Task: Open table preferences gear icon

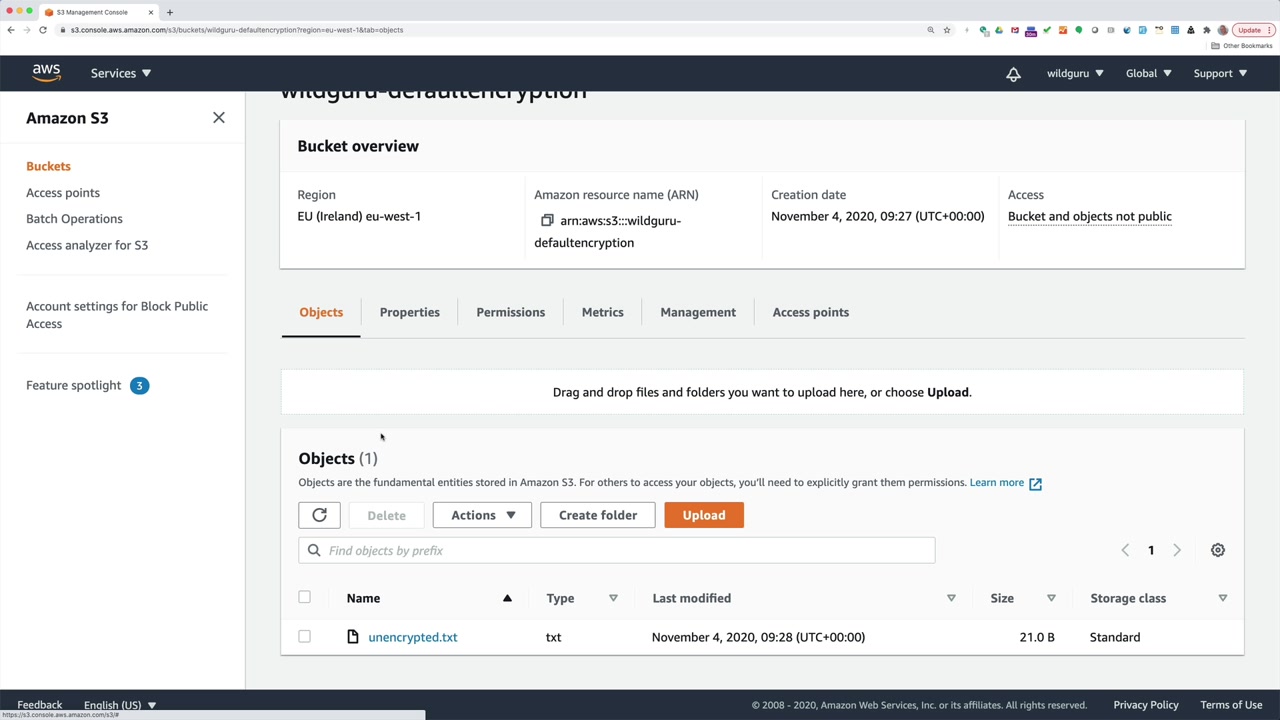Action: point(1217,550)
